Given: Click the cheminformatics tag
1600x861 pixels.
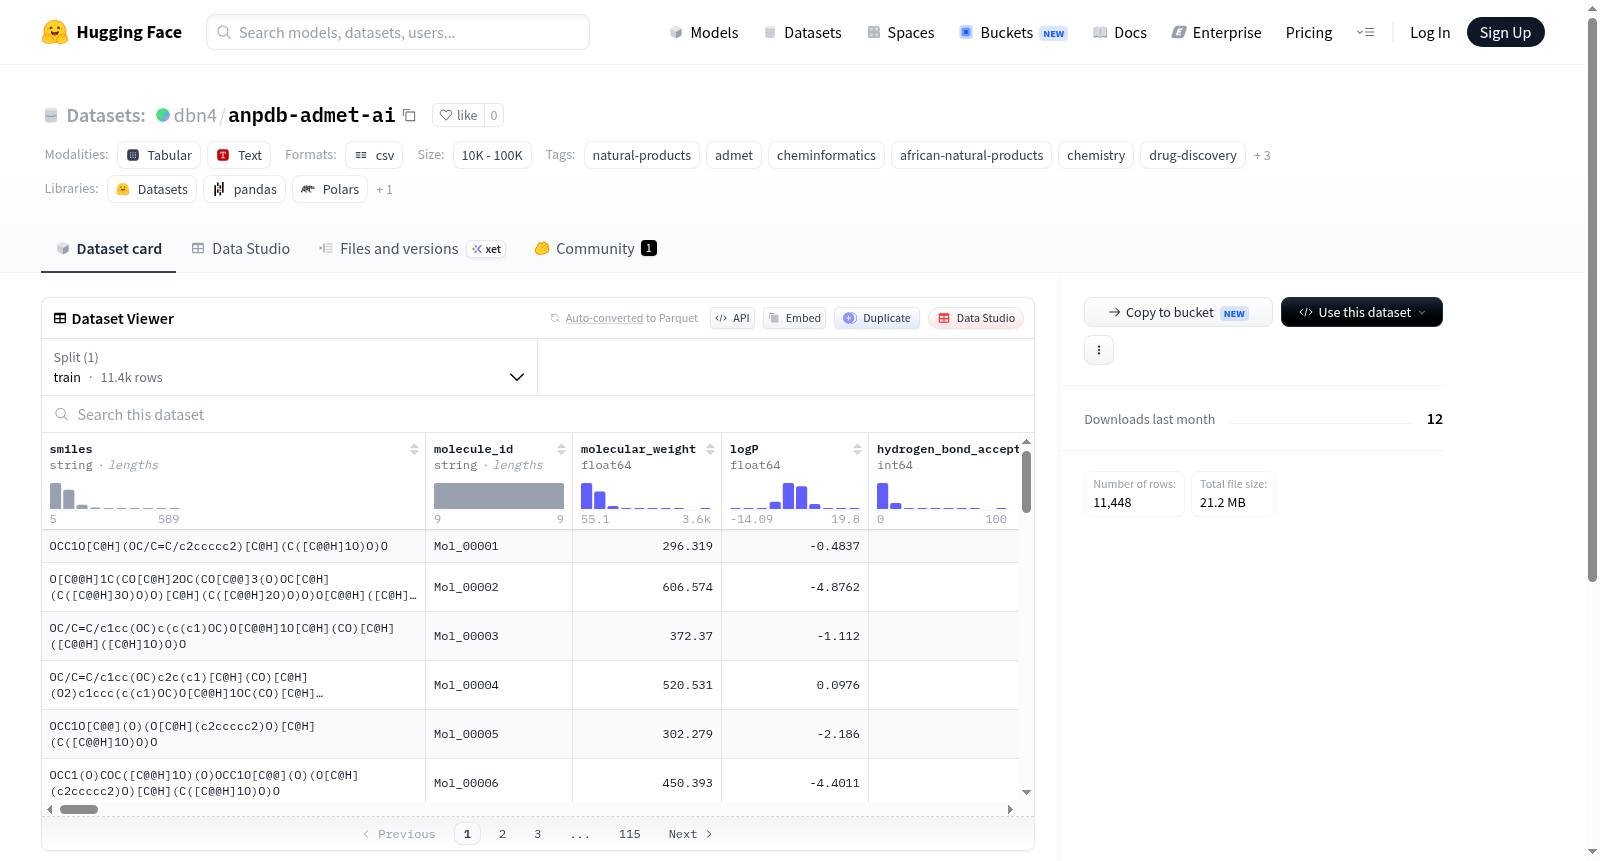Looking at the screenshot, I should pyautogui.click(x=826, y=155).
